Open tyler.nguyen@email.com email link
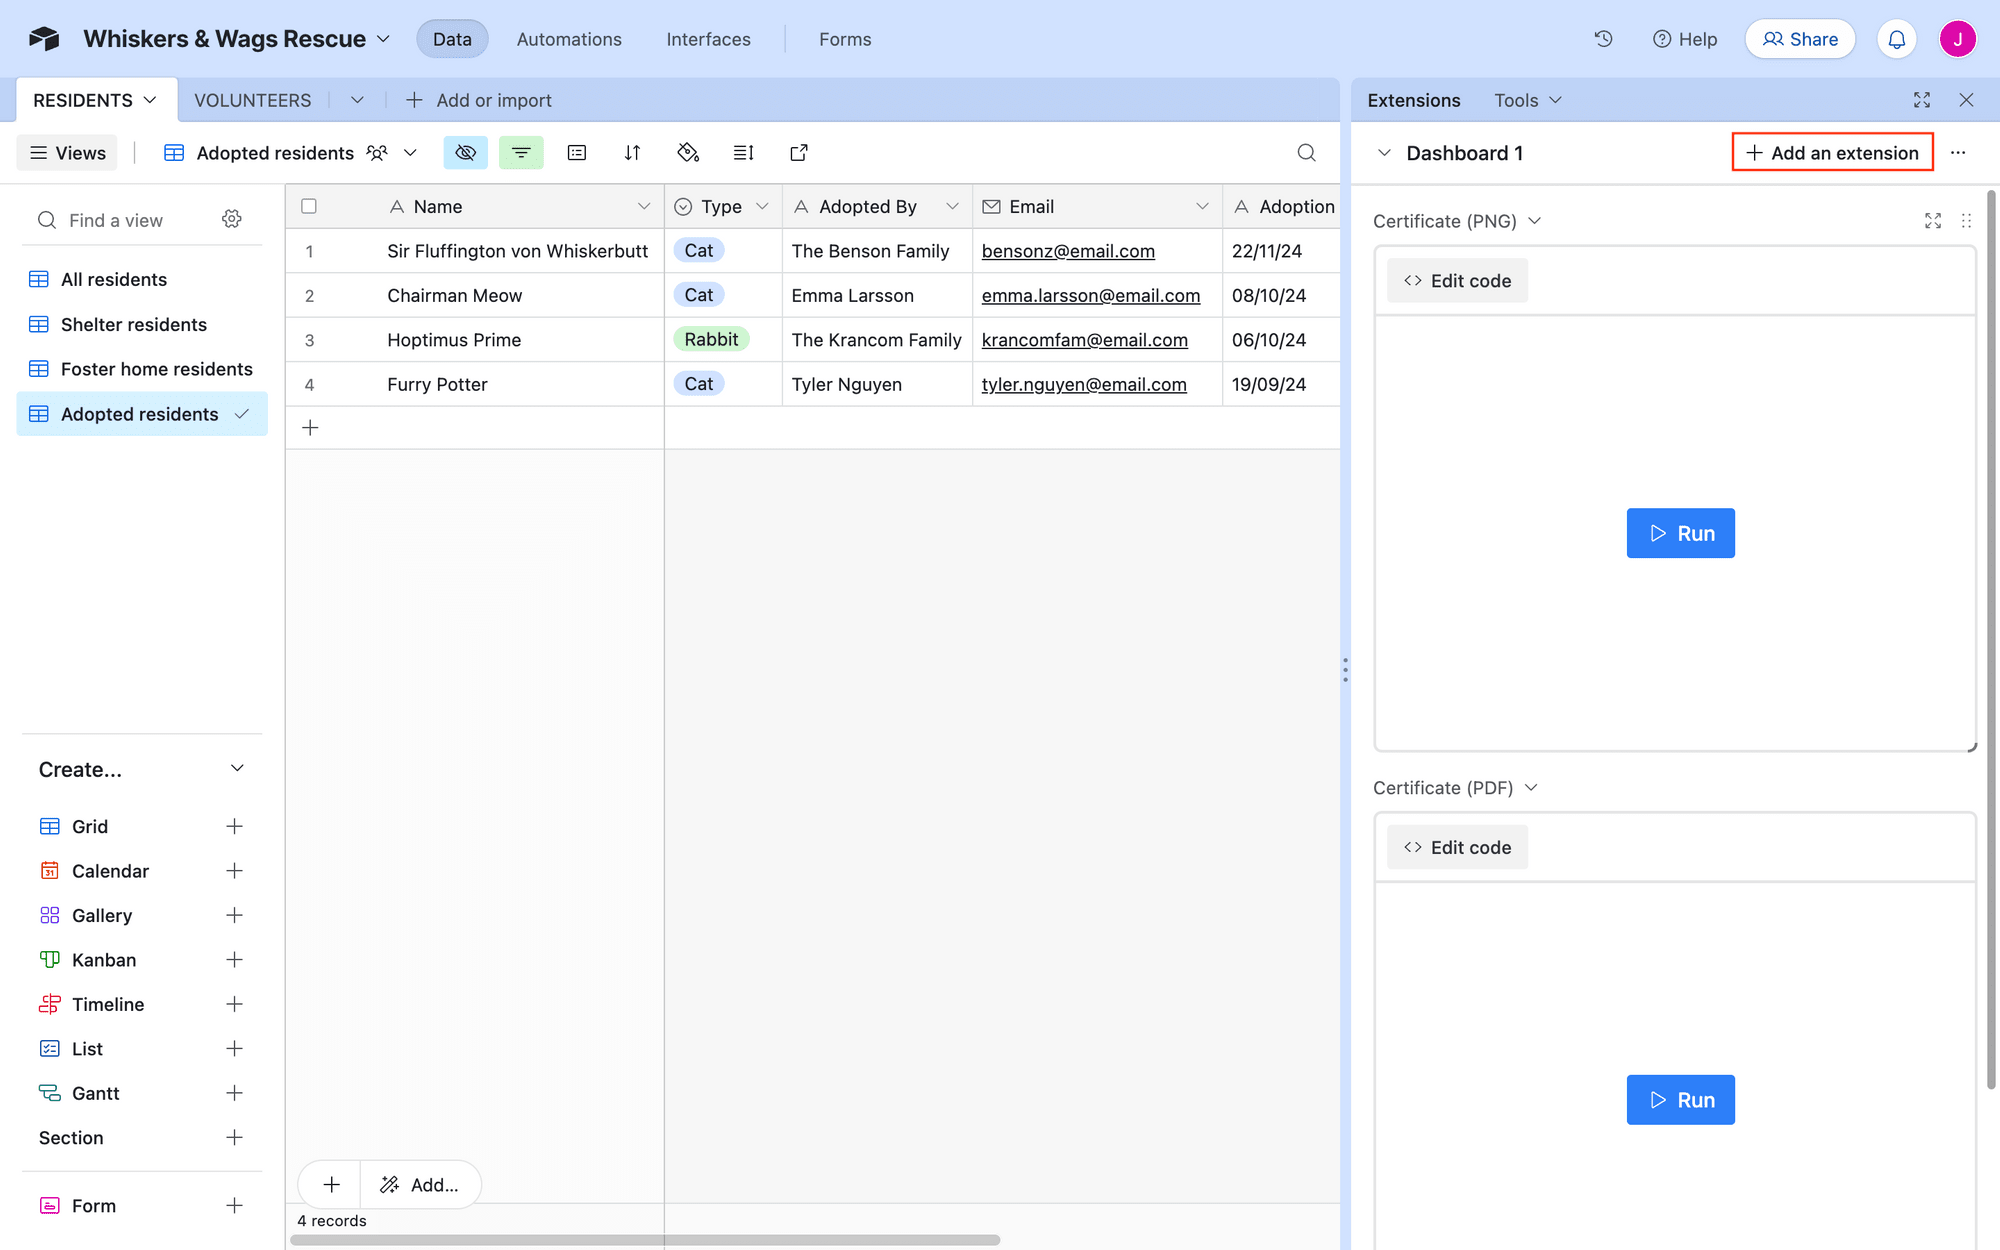The width and height of the screenshot is (2000, 1250). click(1084, 384)
